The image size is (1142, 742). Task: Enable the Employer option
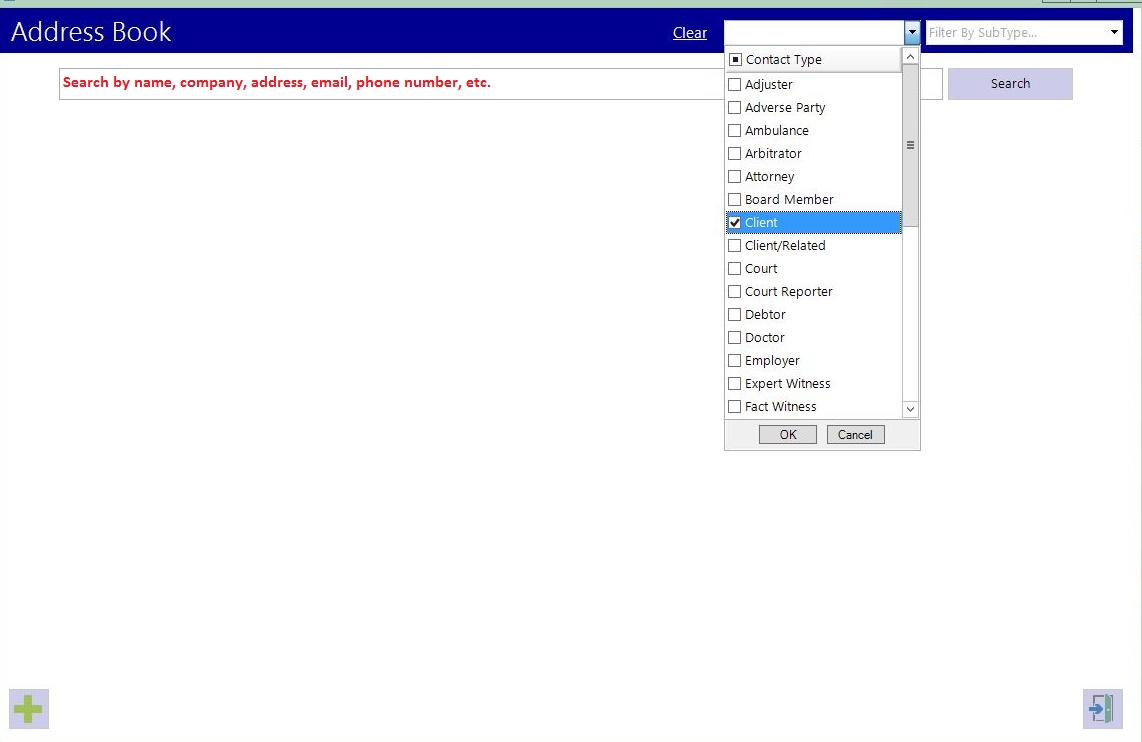[x=735, y=360]
